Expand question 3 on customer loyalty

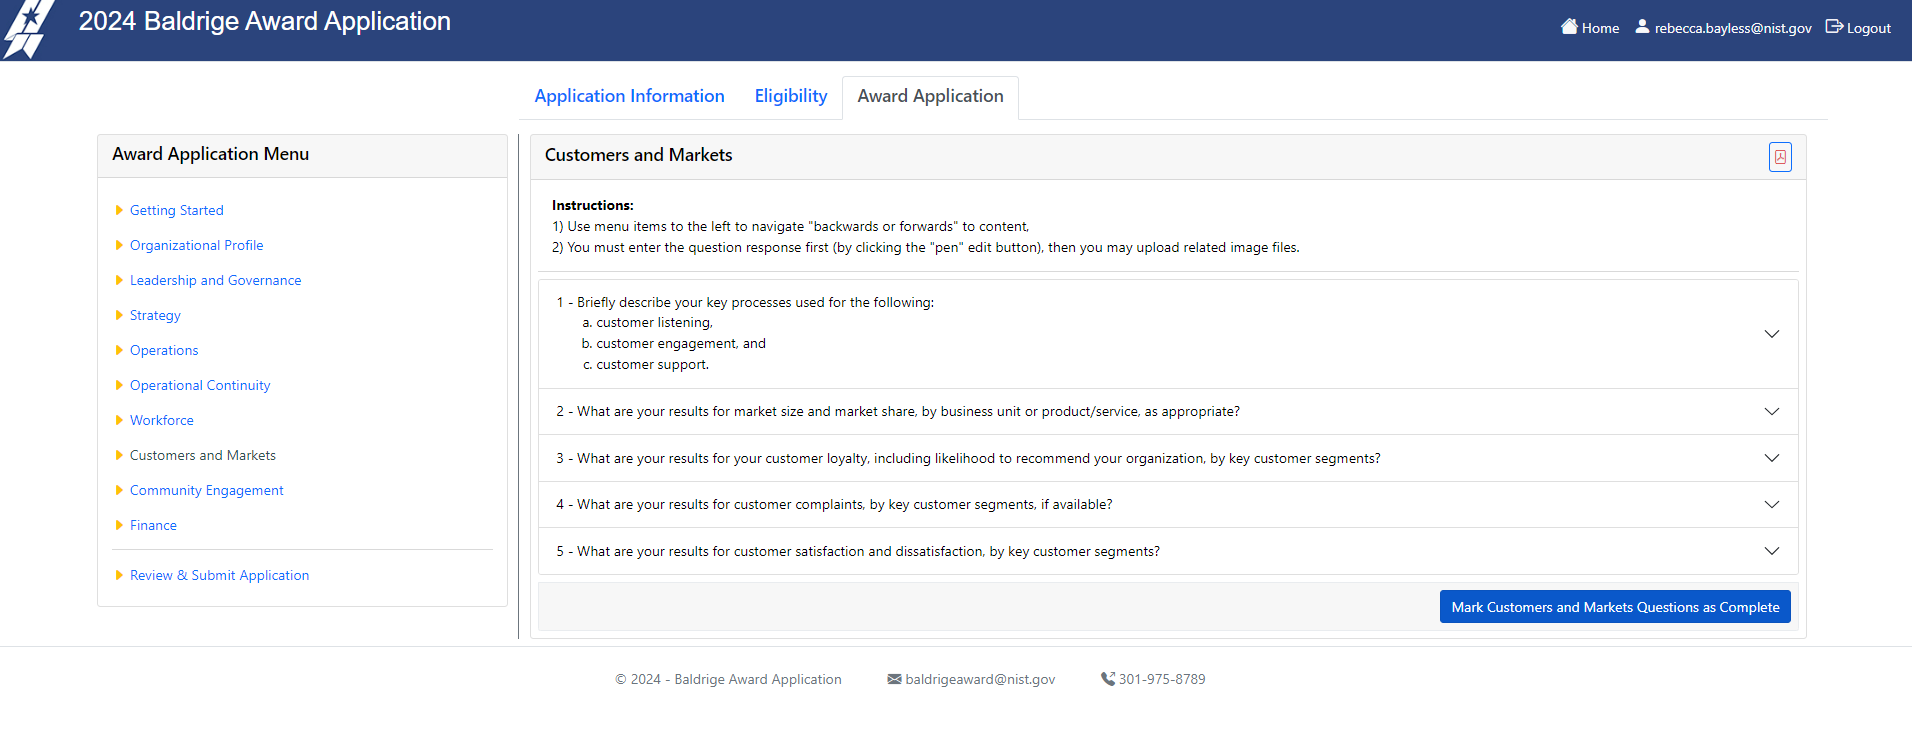1771,458
